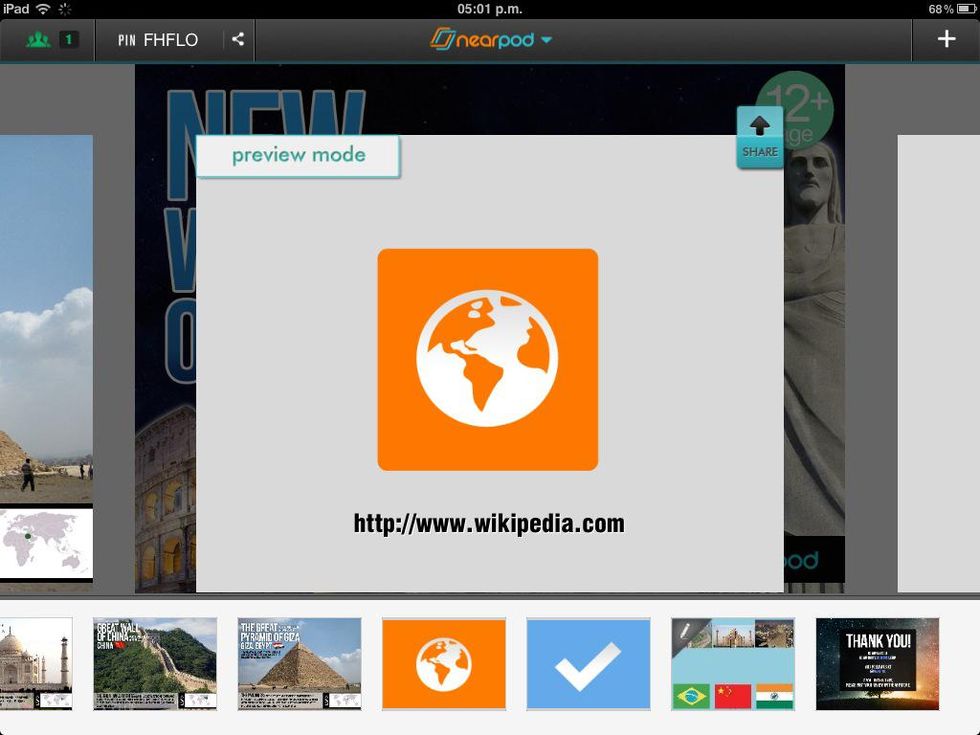Viewport: 980px width, 735px height.
Task: Select the blue checkmark quiz slide thumbnail
Action: [x=588, y=664]
